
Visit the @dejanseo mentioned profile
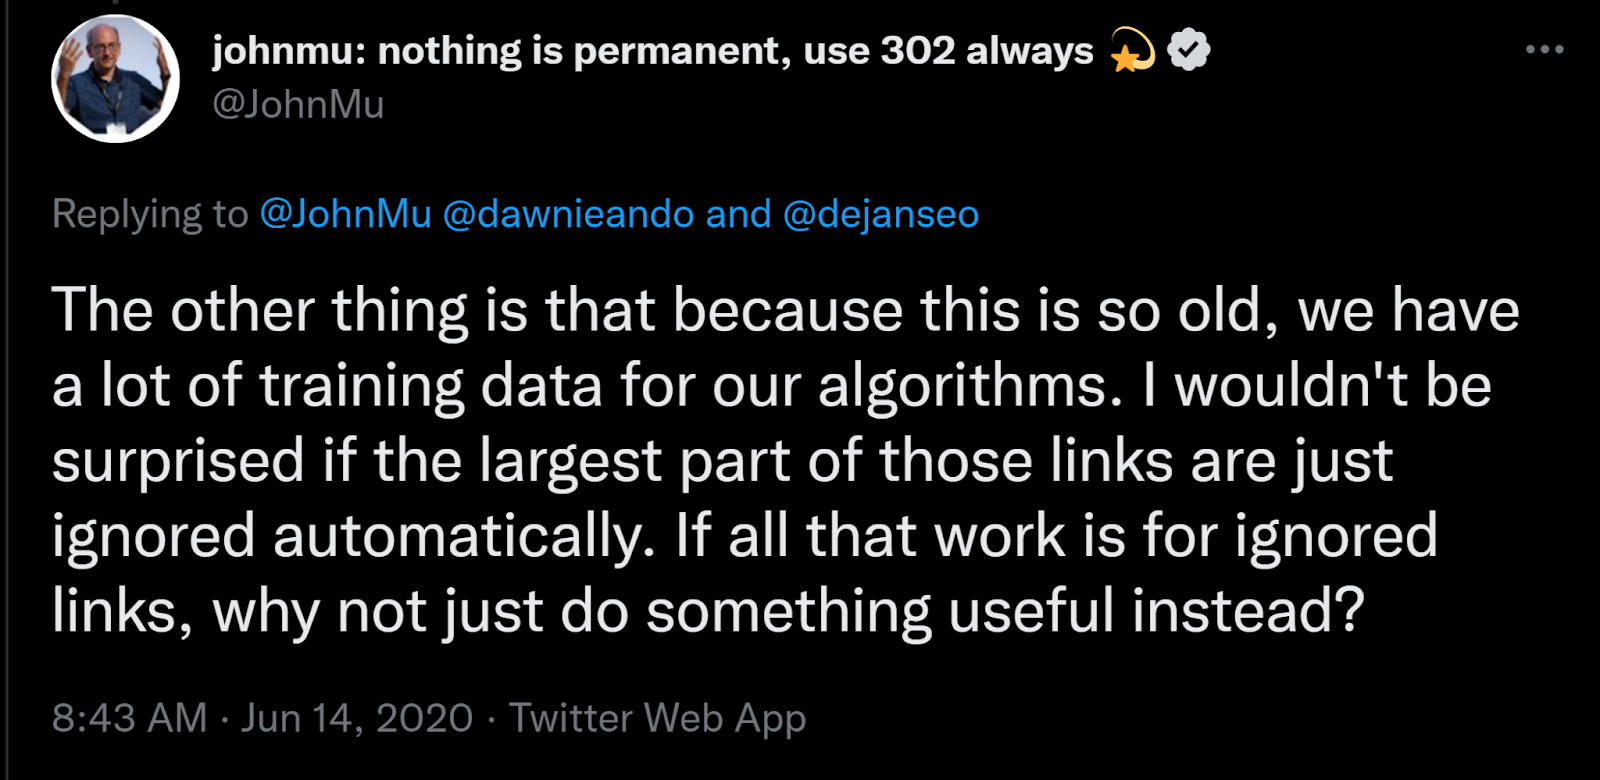(880, 214)
